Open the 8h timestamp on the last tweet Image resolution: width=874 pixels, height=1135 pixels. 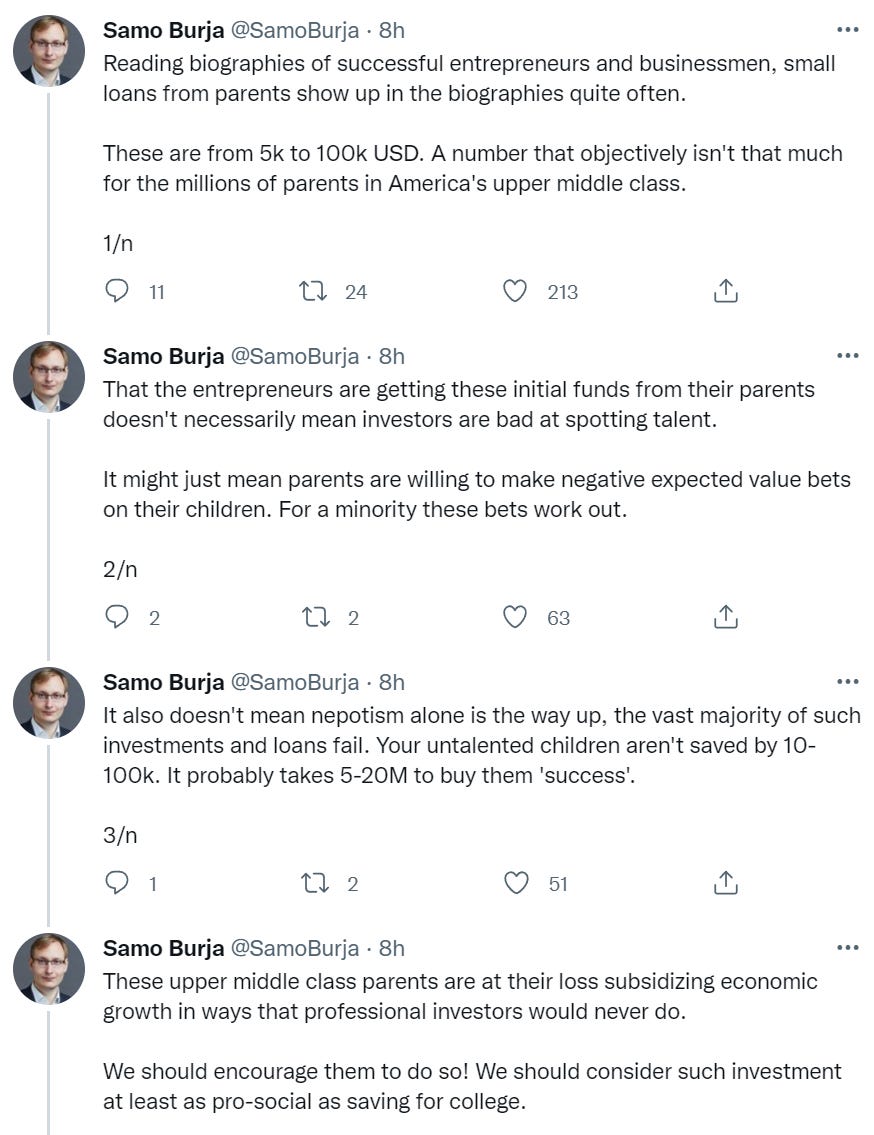pos(392,948)
